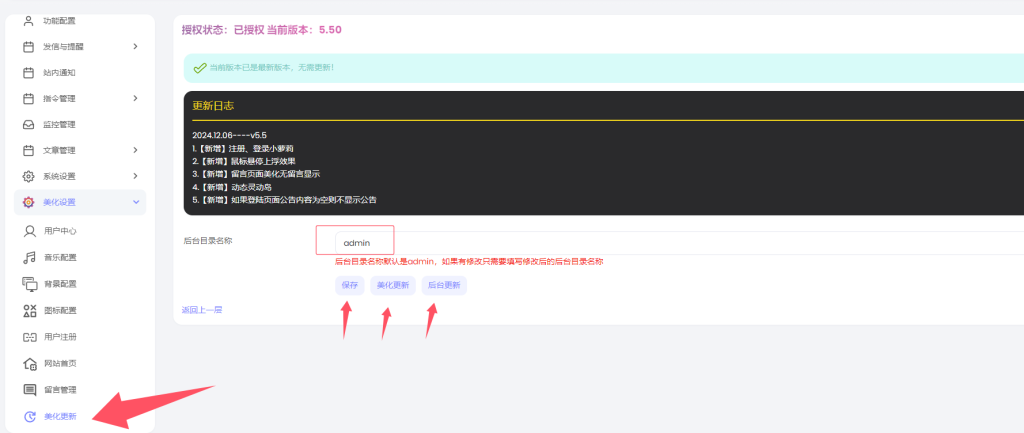The image size is (1024, 433).
Task: Collapse the 美化设置 menu chevron
Action: pos(135,203)
